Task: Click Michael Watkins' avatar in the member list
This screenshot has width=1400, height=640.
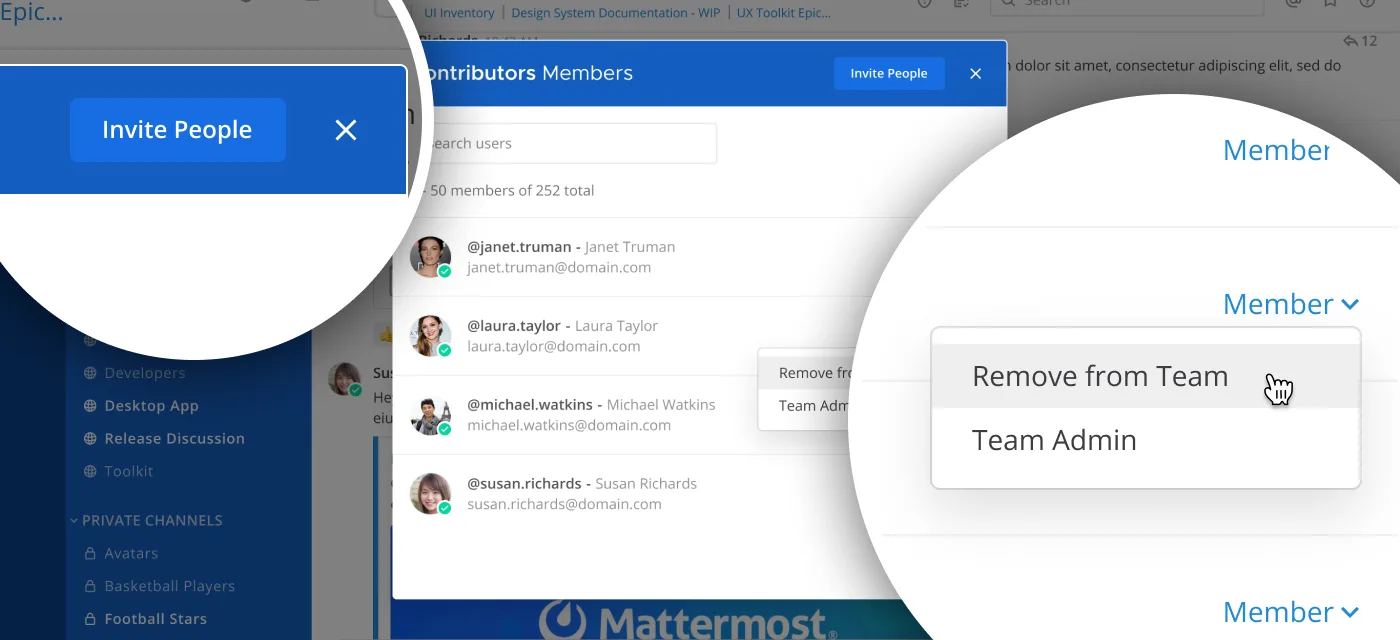Action: click(x=431, y=415)
